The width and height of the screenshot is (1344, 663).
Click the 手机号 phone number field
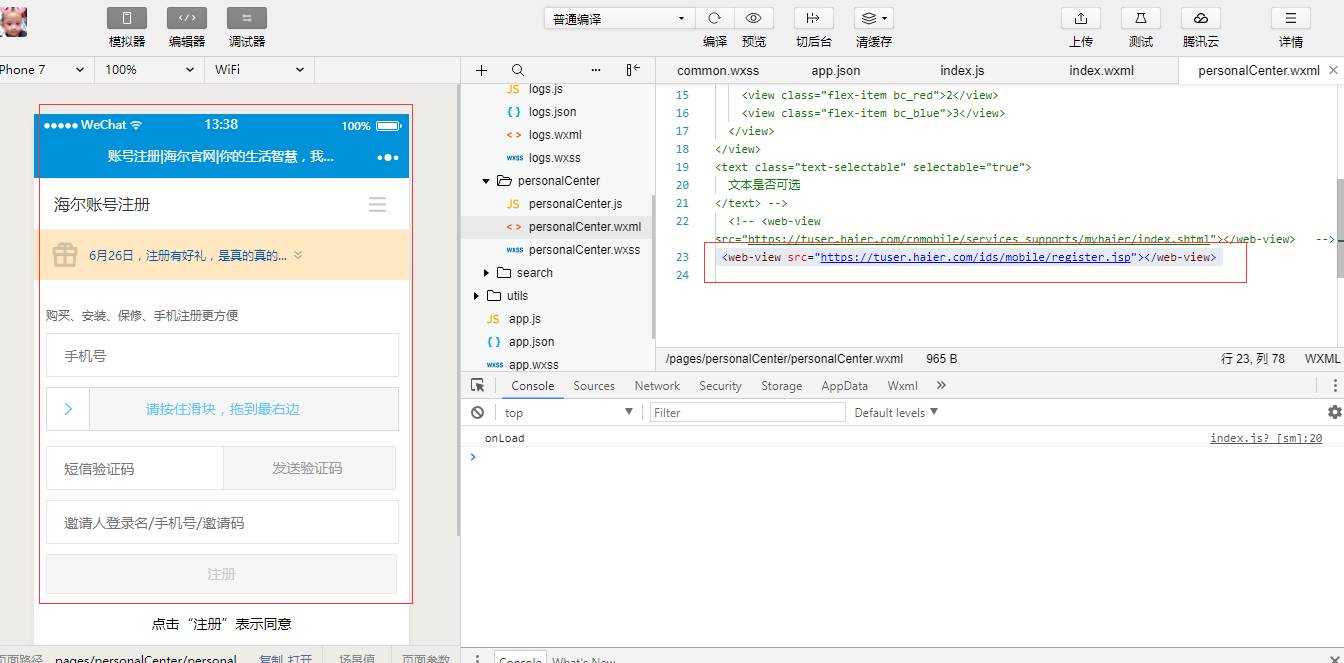click(x=222, y=355)
